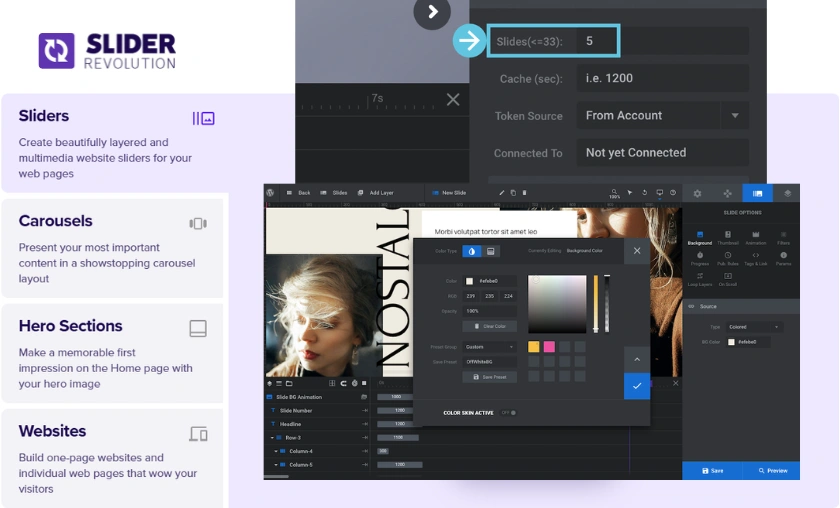Image resolution: width=840 pixels, height=508 pixels.
Task: Click the blue Save button
Action: (712, 470)
